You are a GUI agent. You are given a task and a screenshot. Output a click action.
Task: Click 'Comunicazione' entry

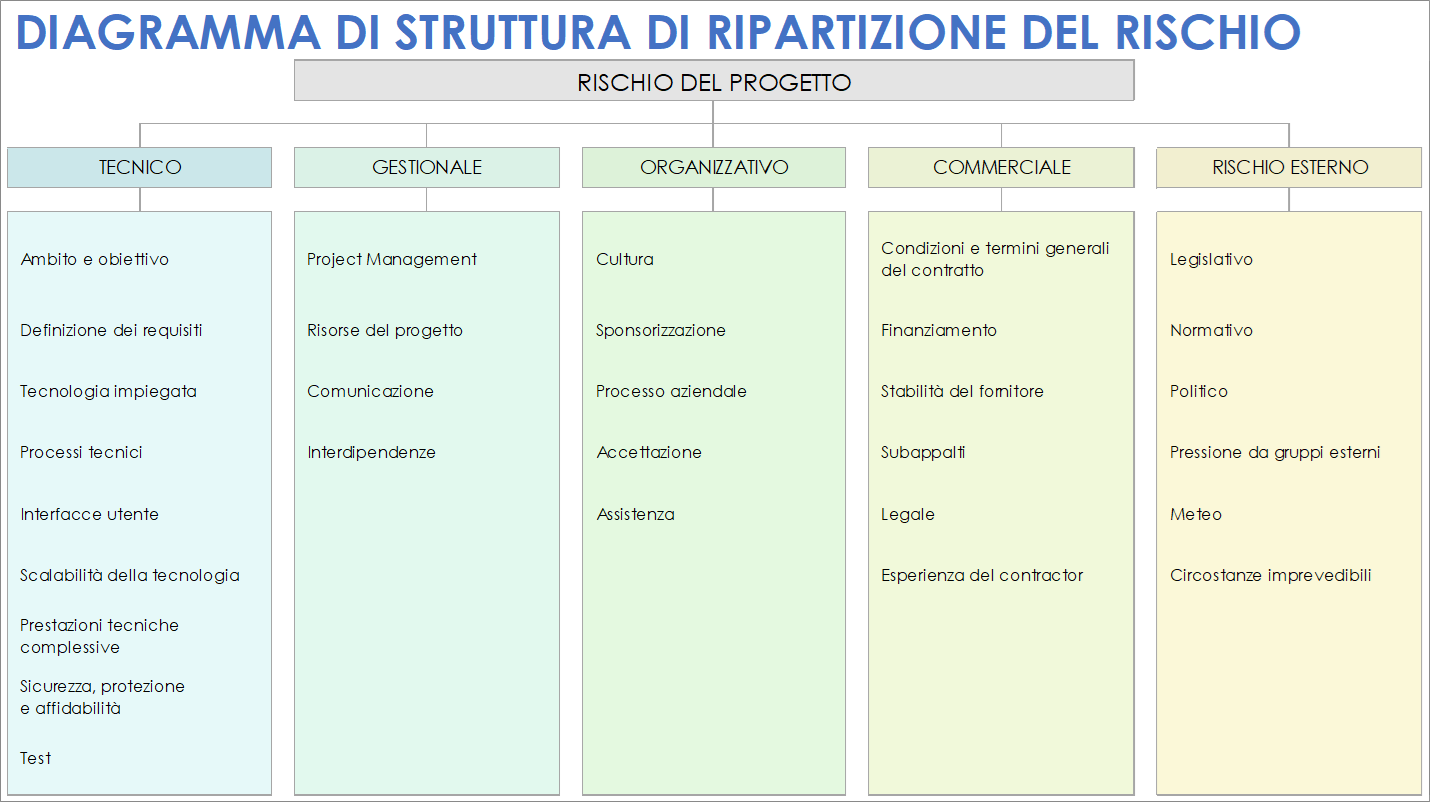(x=370, y=391)
